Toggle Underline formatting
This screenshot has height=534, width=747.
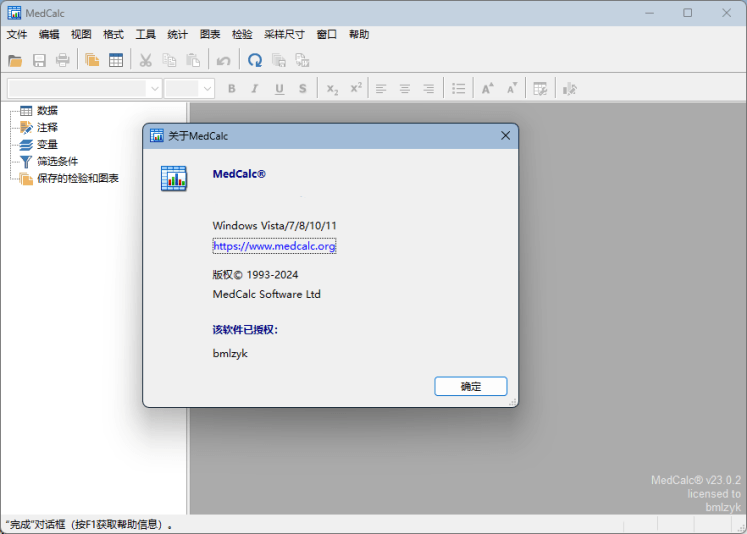[x=279, y=89]
